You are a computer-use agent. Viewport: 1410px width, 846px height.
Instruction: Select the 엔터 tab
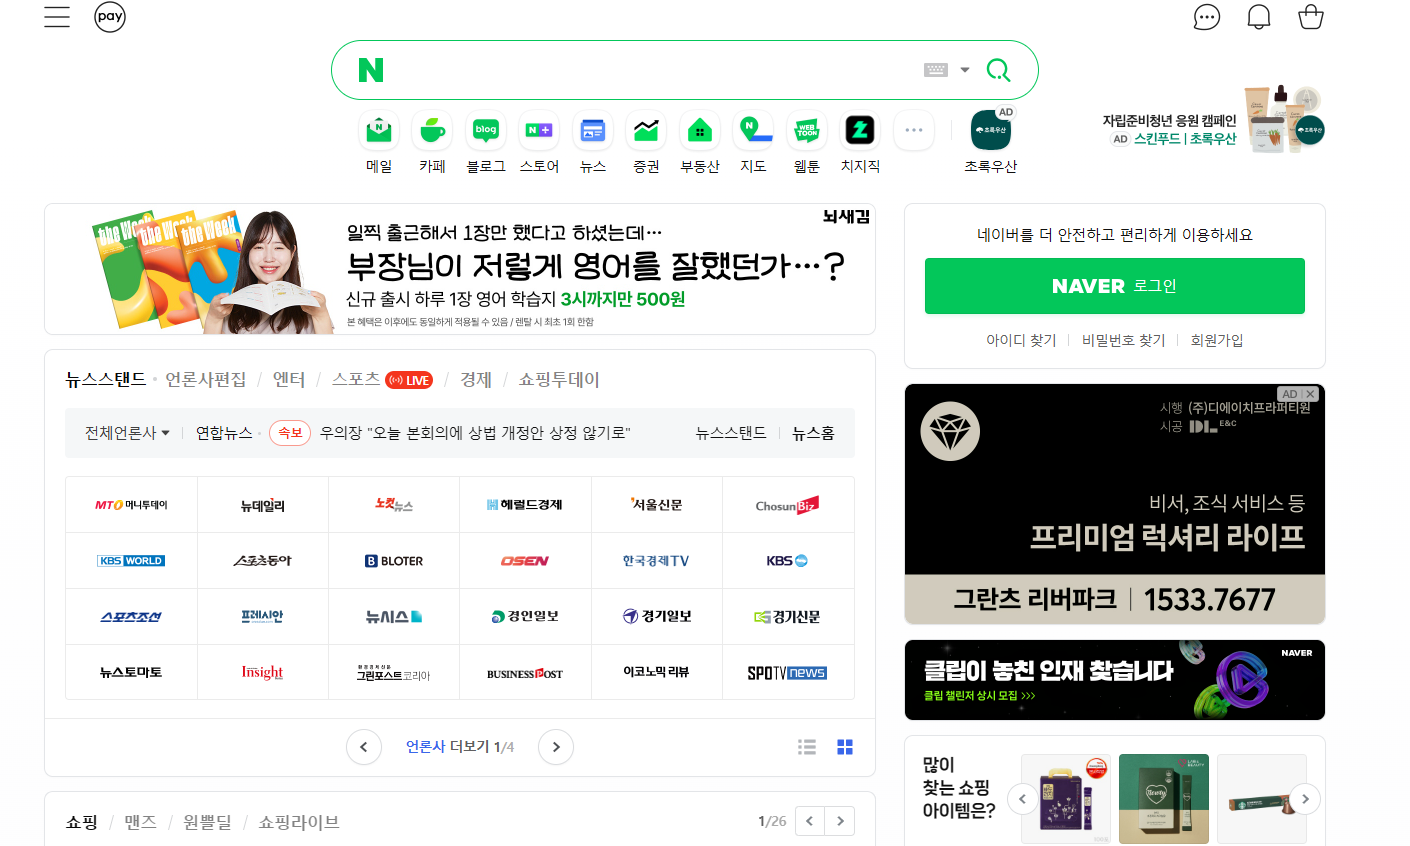pos(289,379)
